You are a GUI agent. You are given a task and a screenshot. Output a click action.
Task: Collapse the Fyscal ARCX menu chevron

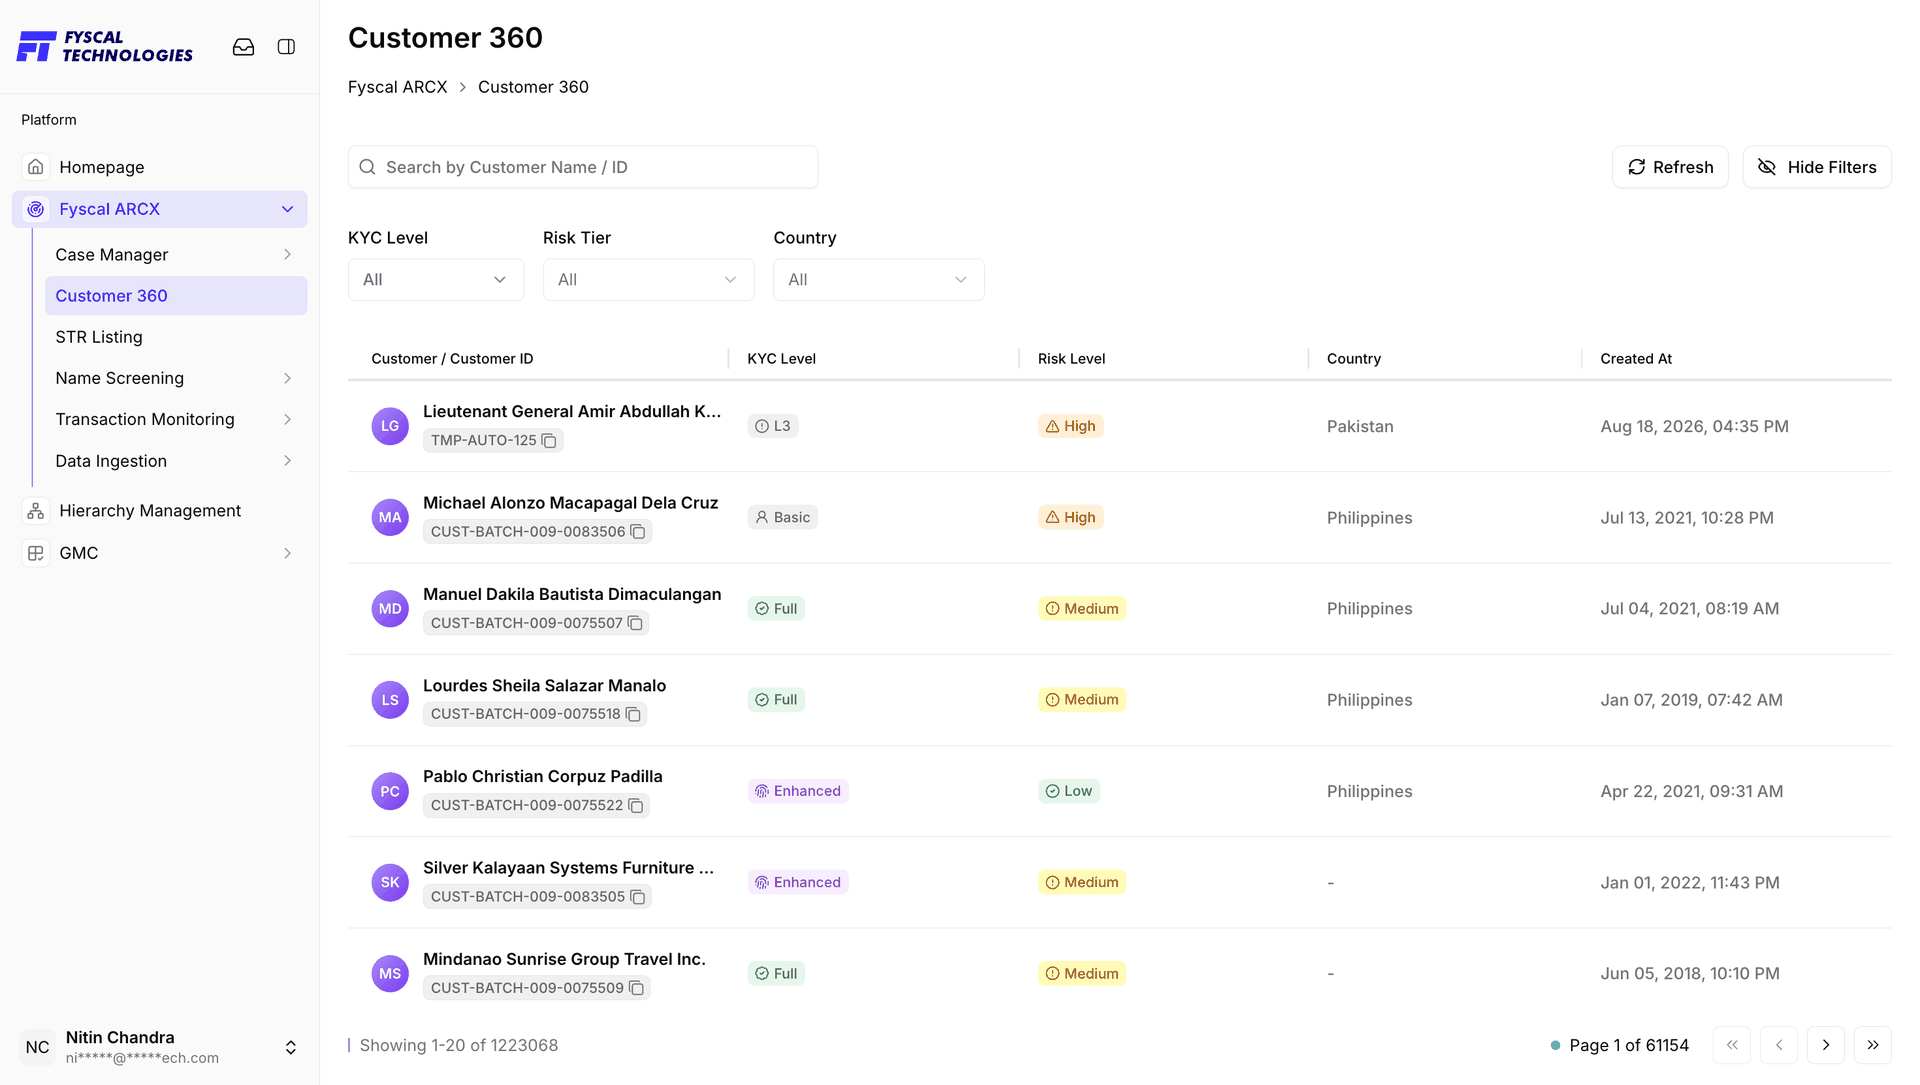(288, 209)
